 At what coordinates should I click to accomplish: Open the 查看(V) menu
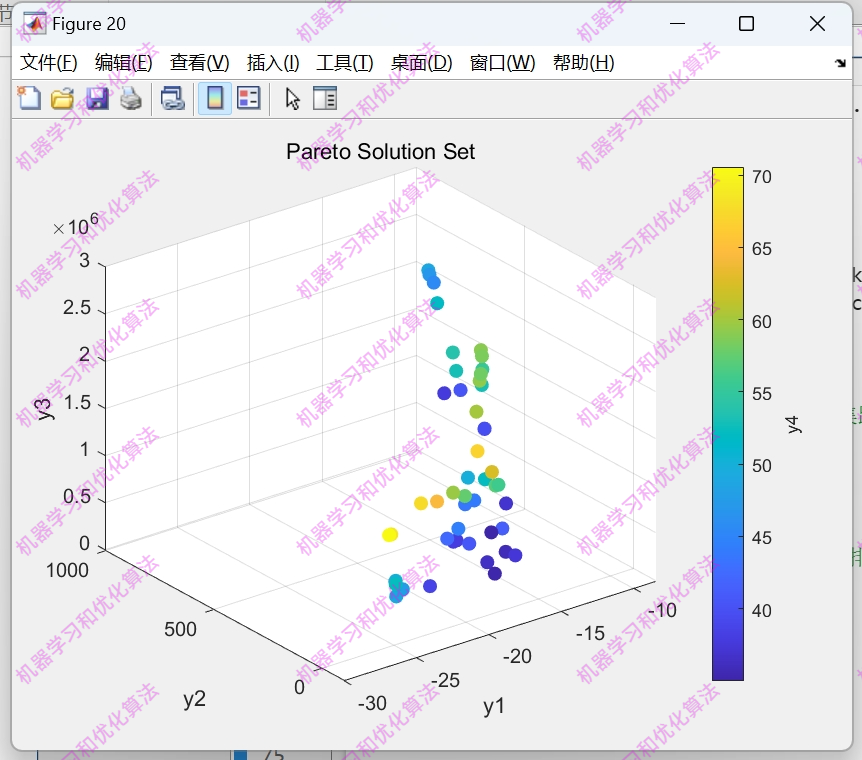click(x=200, y=63)
